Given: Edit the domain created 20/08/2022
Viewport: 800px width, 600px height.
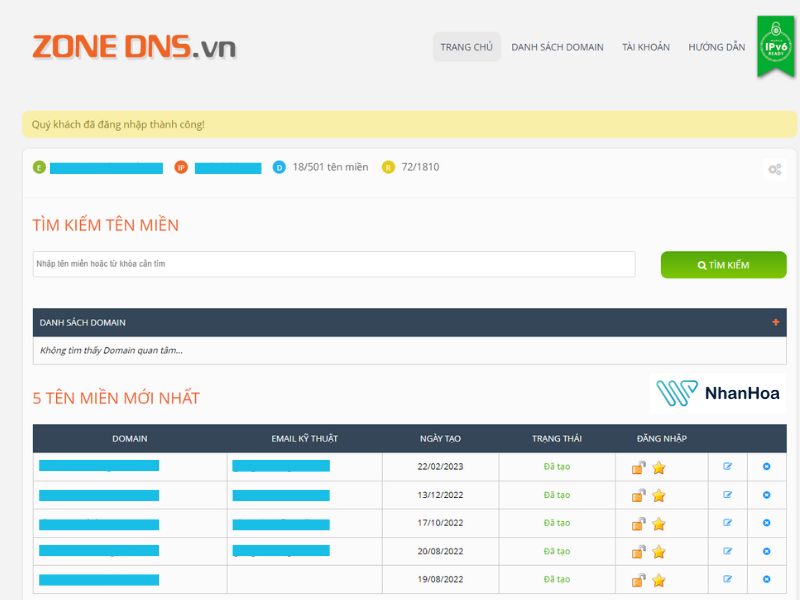Looking at the screenshot, I should tap(728, 551).
